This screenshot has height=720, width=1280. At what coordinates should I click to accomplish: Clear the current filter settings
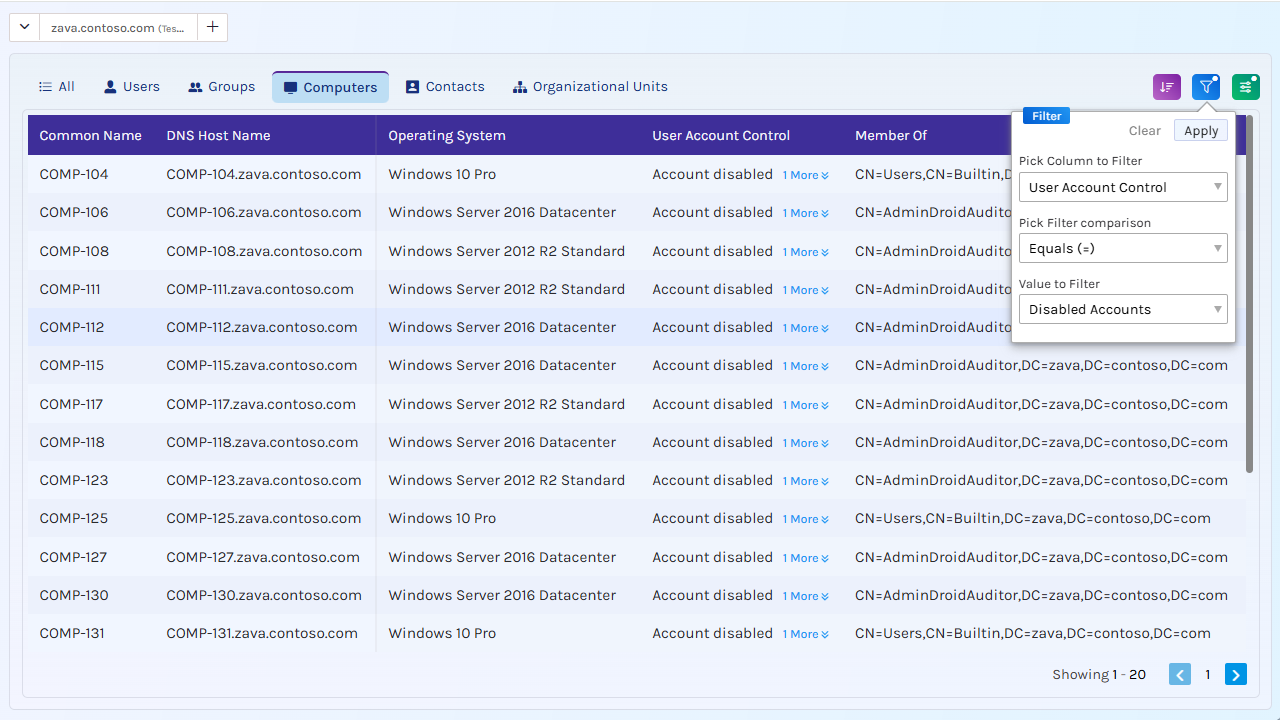click(1144, 130)
